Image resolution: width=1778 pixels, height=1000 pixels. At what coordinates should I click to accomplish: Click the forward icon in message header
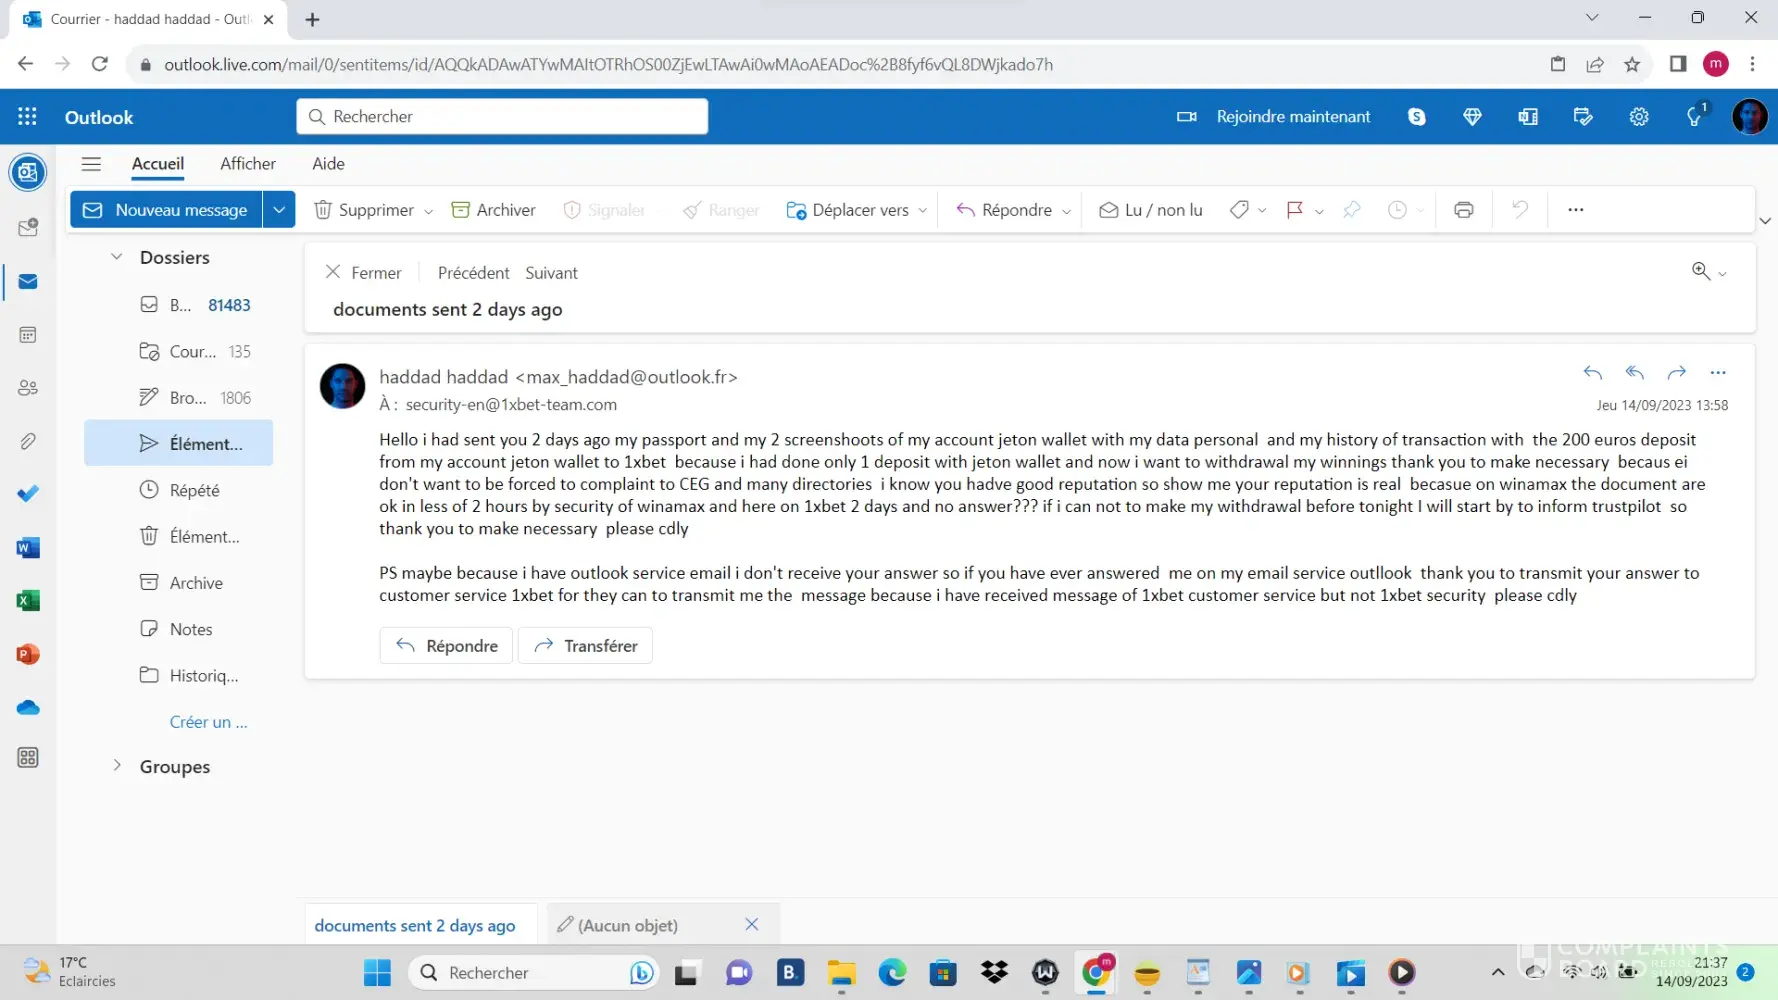click(x=1677, y=373)
